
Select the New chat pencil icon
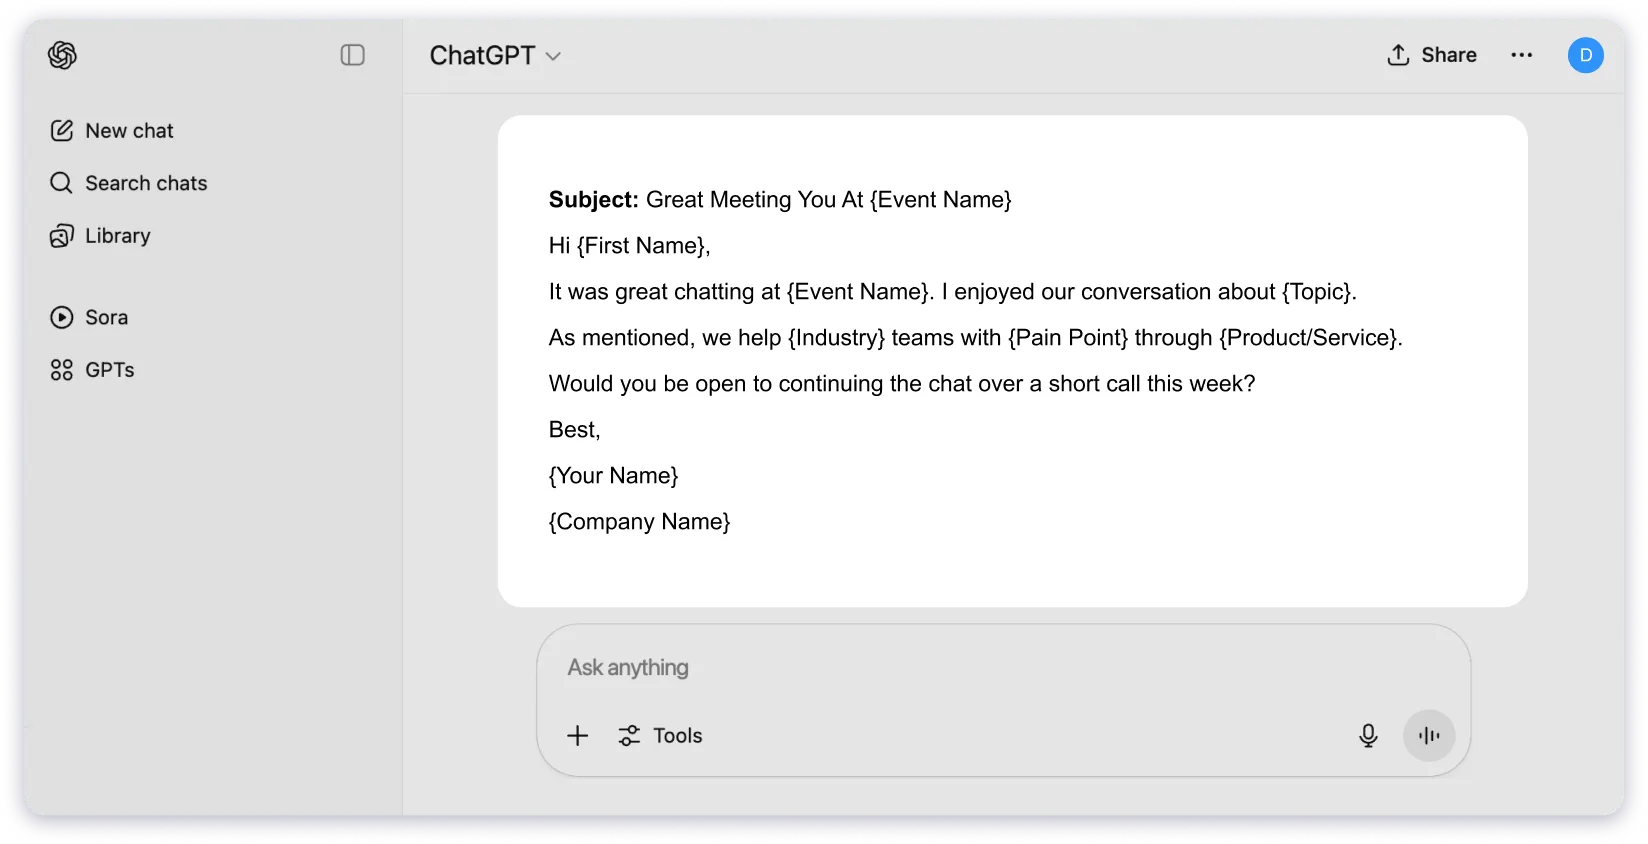point(62,129)
